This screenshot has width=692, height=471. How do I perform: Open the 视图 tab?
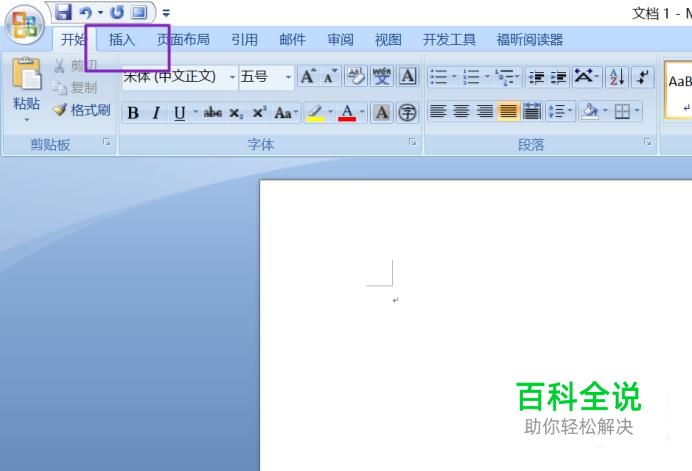click(x=388, y=40)
